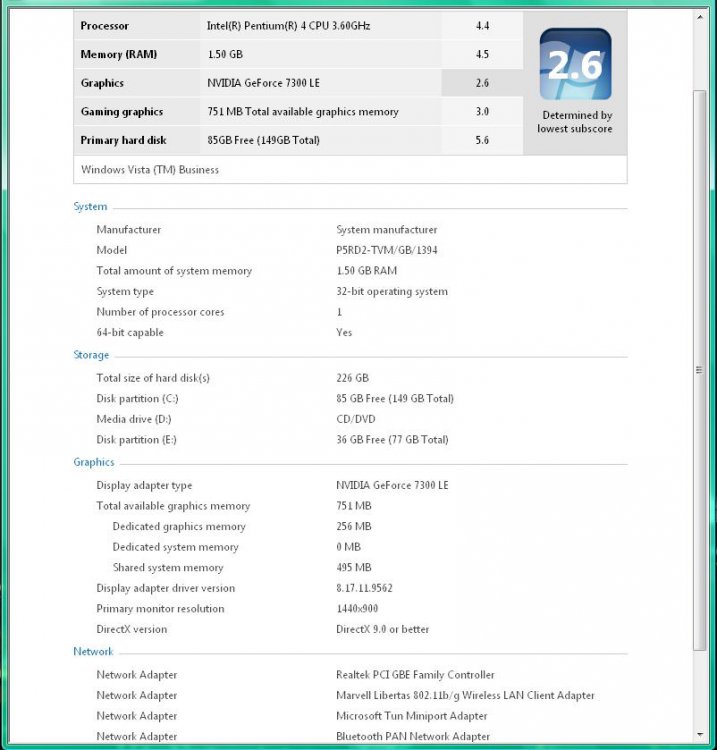Click the blue Graphics section heading
This screenshot has height=750, width=717.
click(x=94, y=462)
